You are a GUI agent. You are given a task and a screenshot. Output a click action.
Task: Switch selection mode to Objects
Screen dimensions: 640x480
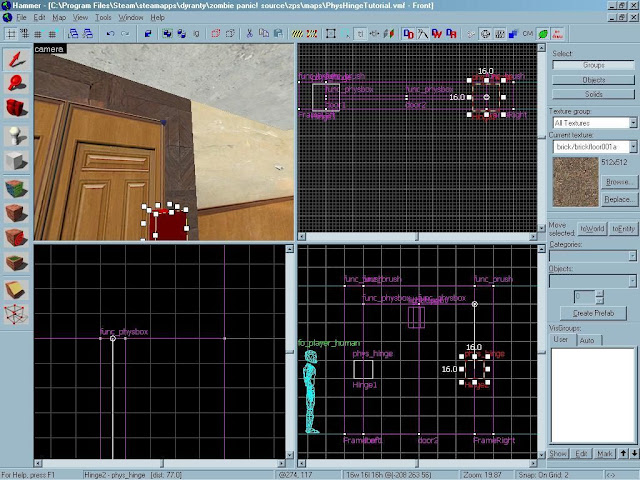593,79
